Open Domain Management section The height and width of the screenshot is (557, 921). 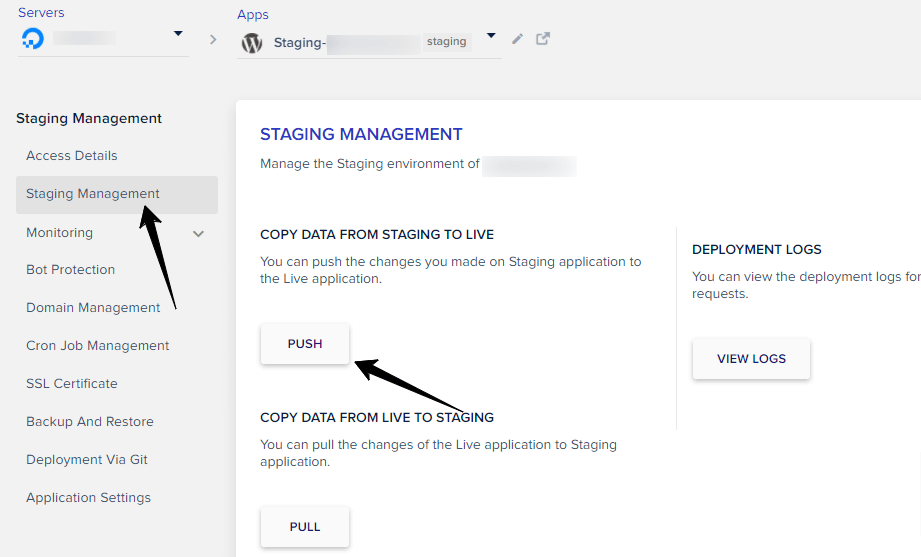tap(93, 308)
